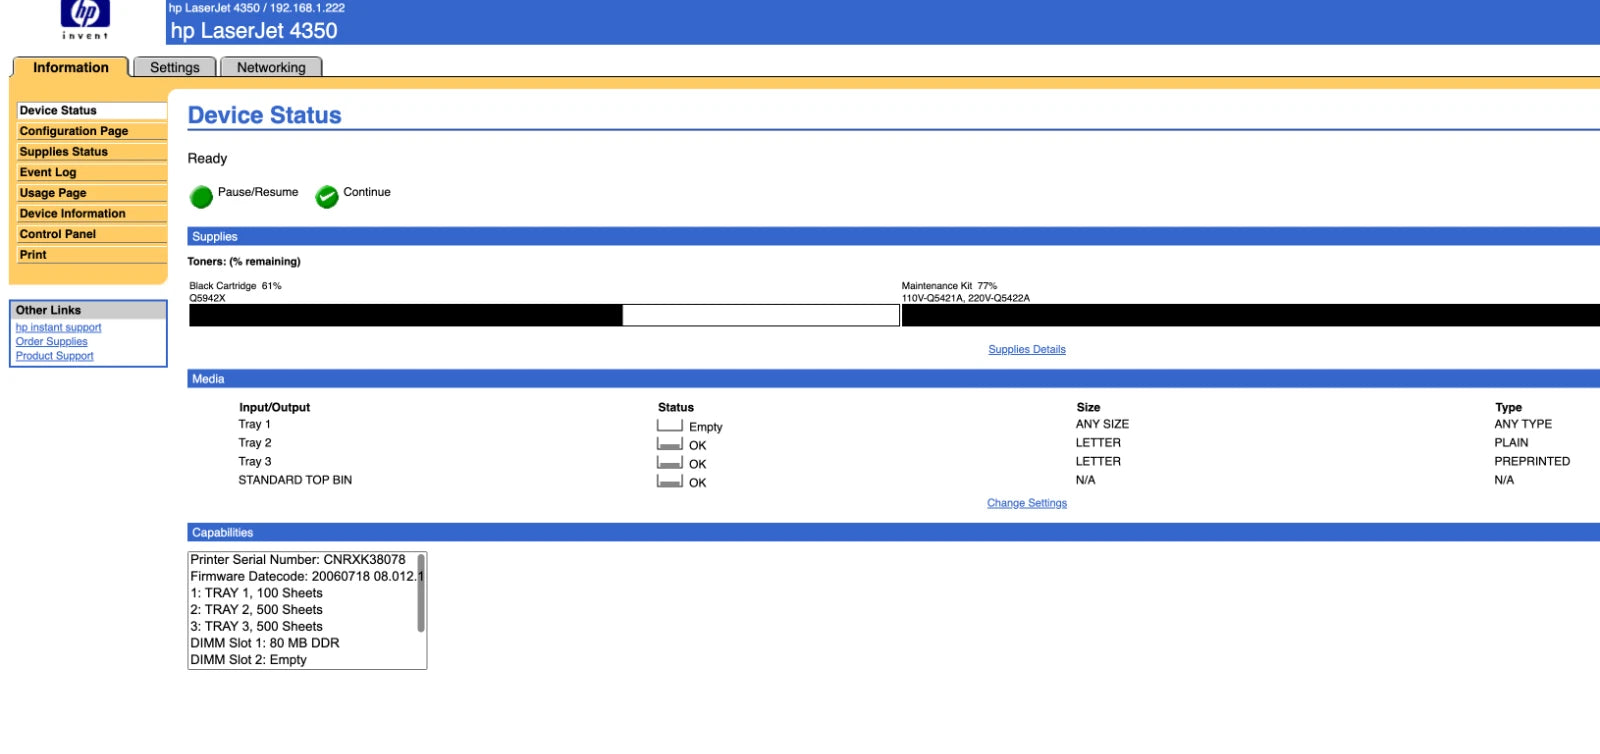This screenshot has height=754, width=1600.
Task: Open the Event Log sidebar item
Action: [92, 172]
